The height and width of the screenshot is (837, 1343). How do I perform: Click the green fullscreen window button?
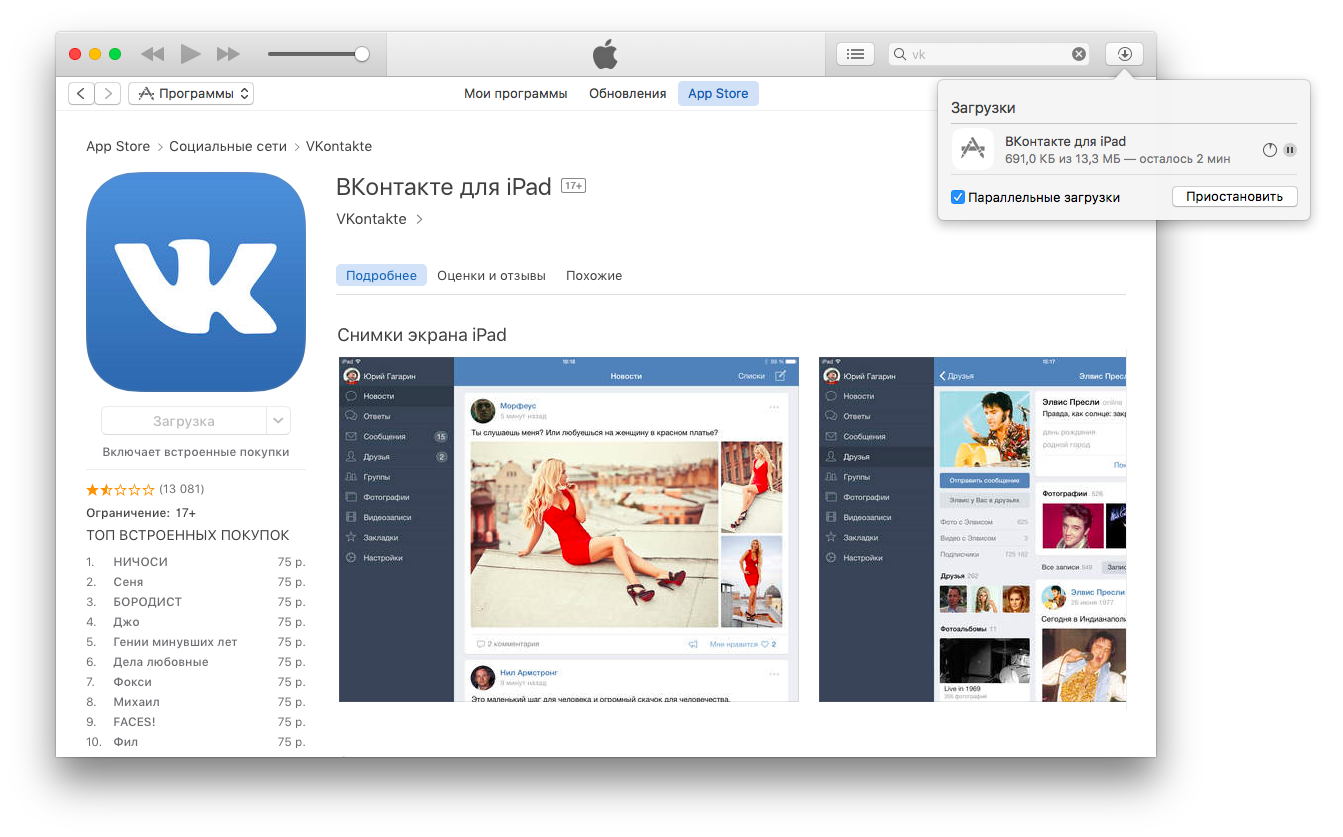tap(115, 54)
